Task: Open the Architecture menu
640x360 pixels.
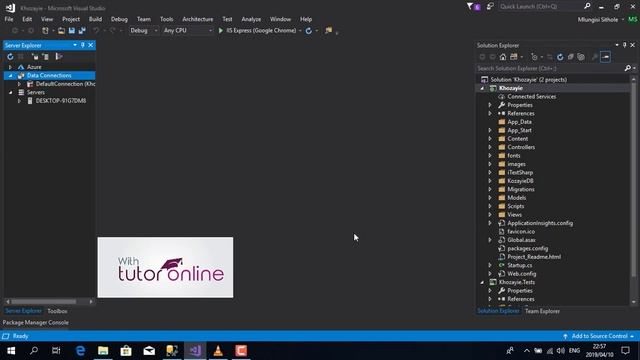Action: pos(198,19)
